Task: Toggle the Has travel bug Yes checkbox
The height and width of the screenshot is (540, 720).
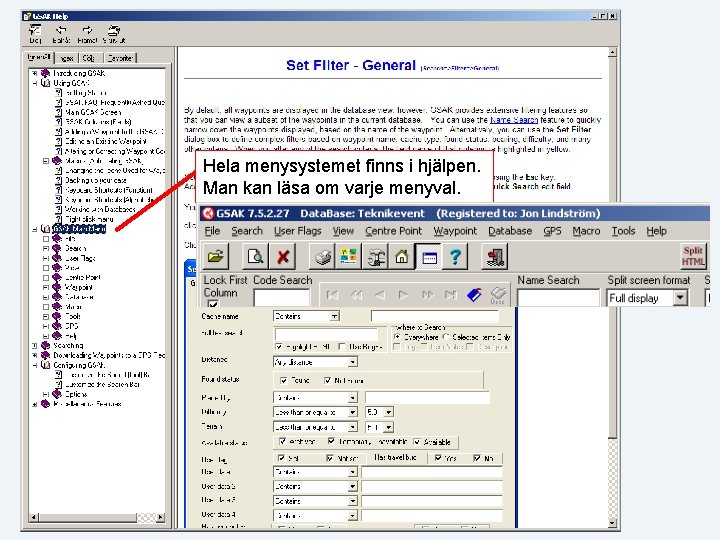Action: click(x=438, y=458)
